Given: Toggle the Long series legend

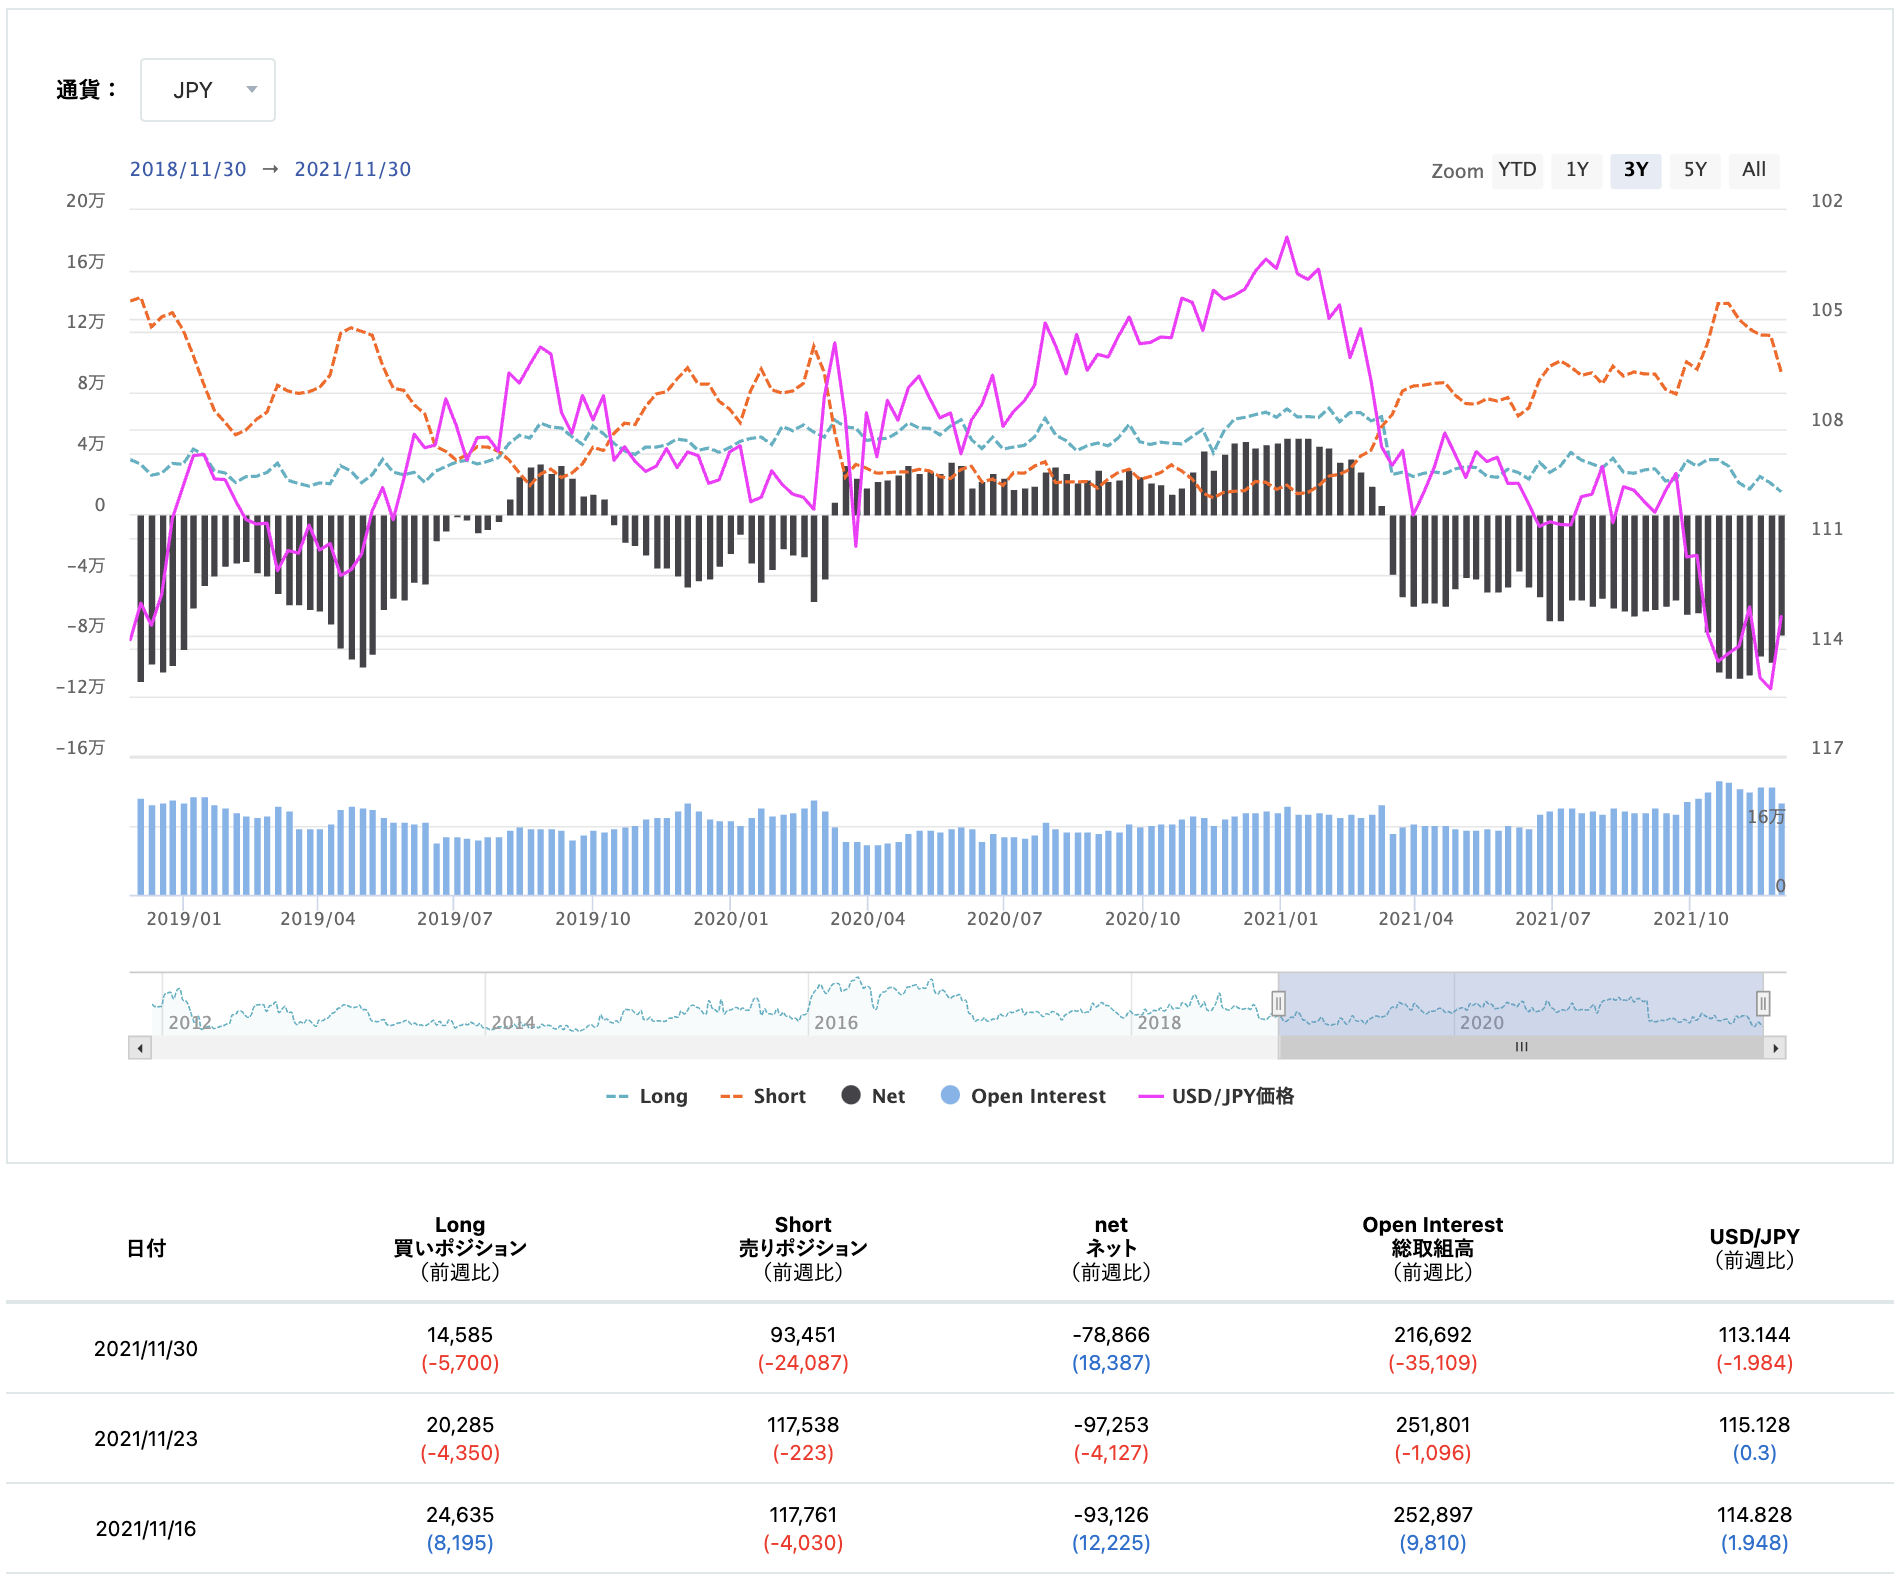Looking at the screenshot, I should (647, 1096).
